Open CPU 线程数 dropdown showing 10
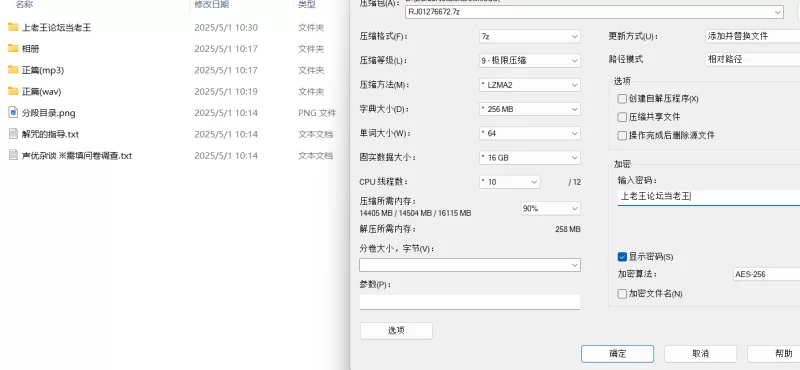The image size is (800, 370). pyautogui.click(x=510, y=182)
